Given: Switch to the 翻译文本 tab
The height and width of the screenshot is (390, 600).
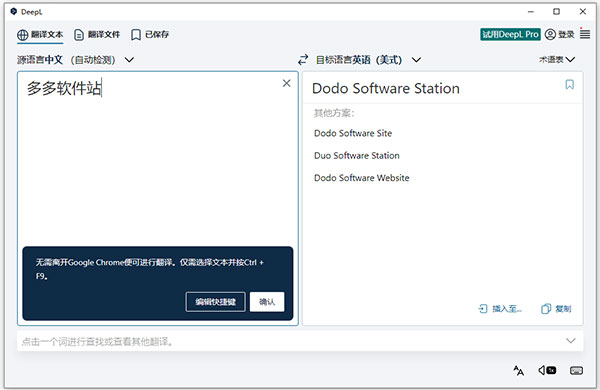Looking at the screenshot, I should [x=40, y=35].
